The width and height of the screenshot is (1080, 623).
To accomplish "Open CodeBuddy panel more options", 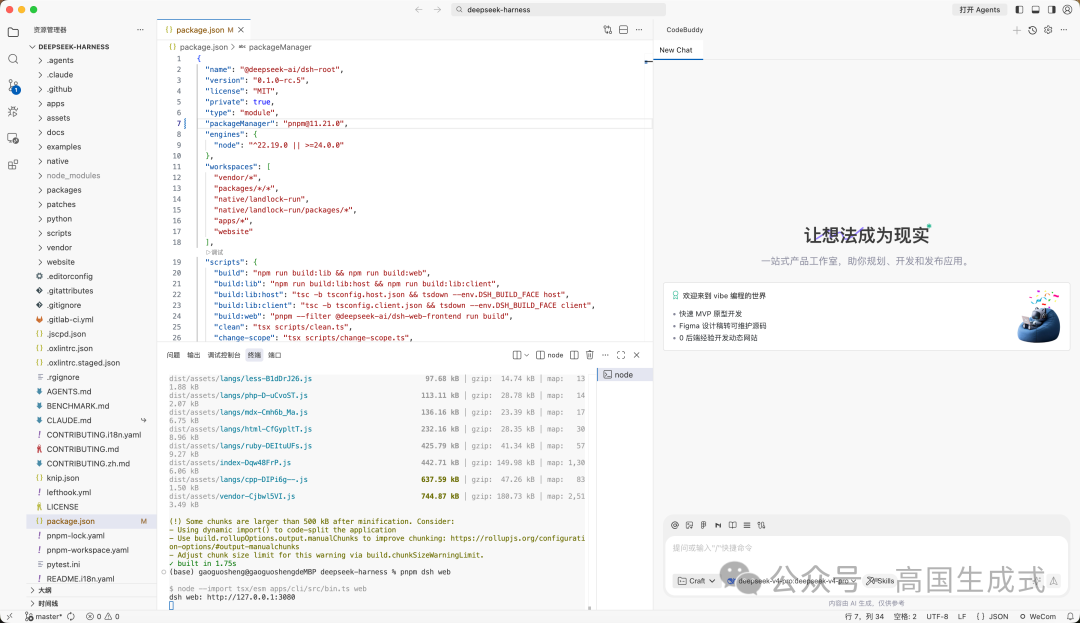I will 1064,30.
